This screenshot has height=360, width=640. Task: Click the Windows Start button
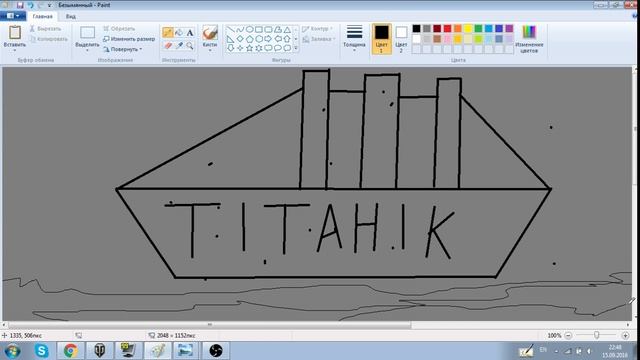click(x=12, y=351)
